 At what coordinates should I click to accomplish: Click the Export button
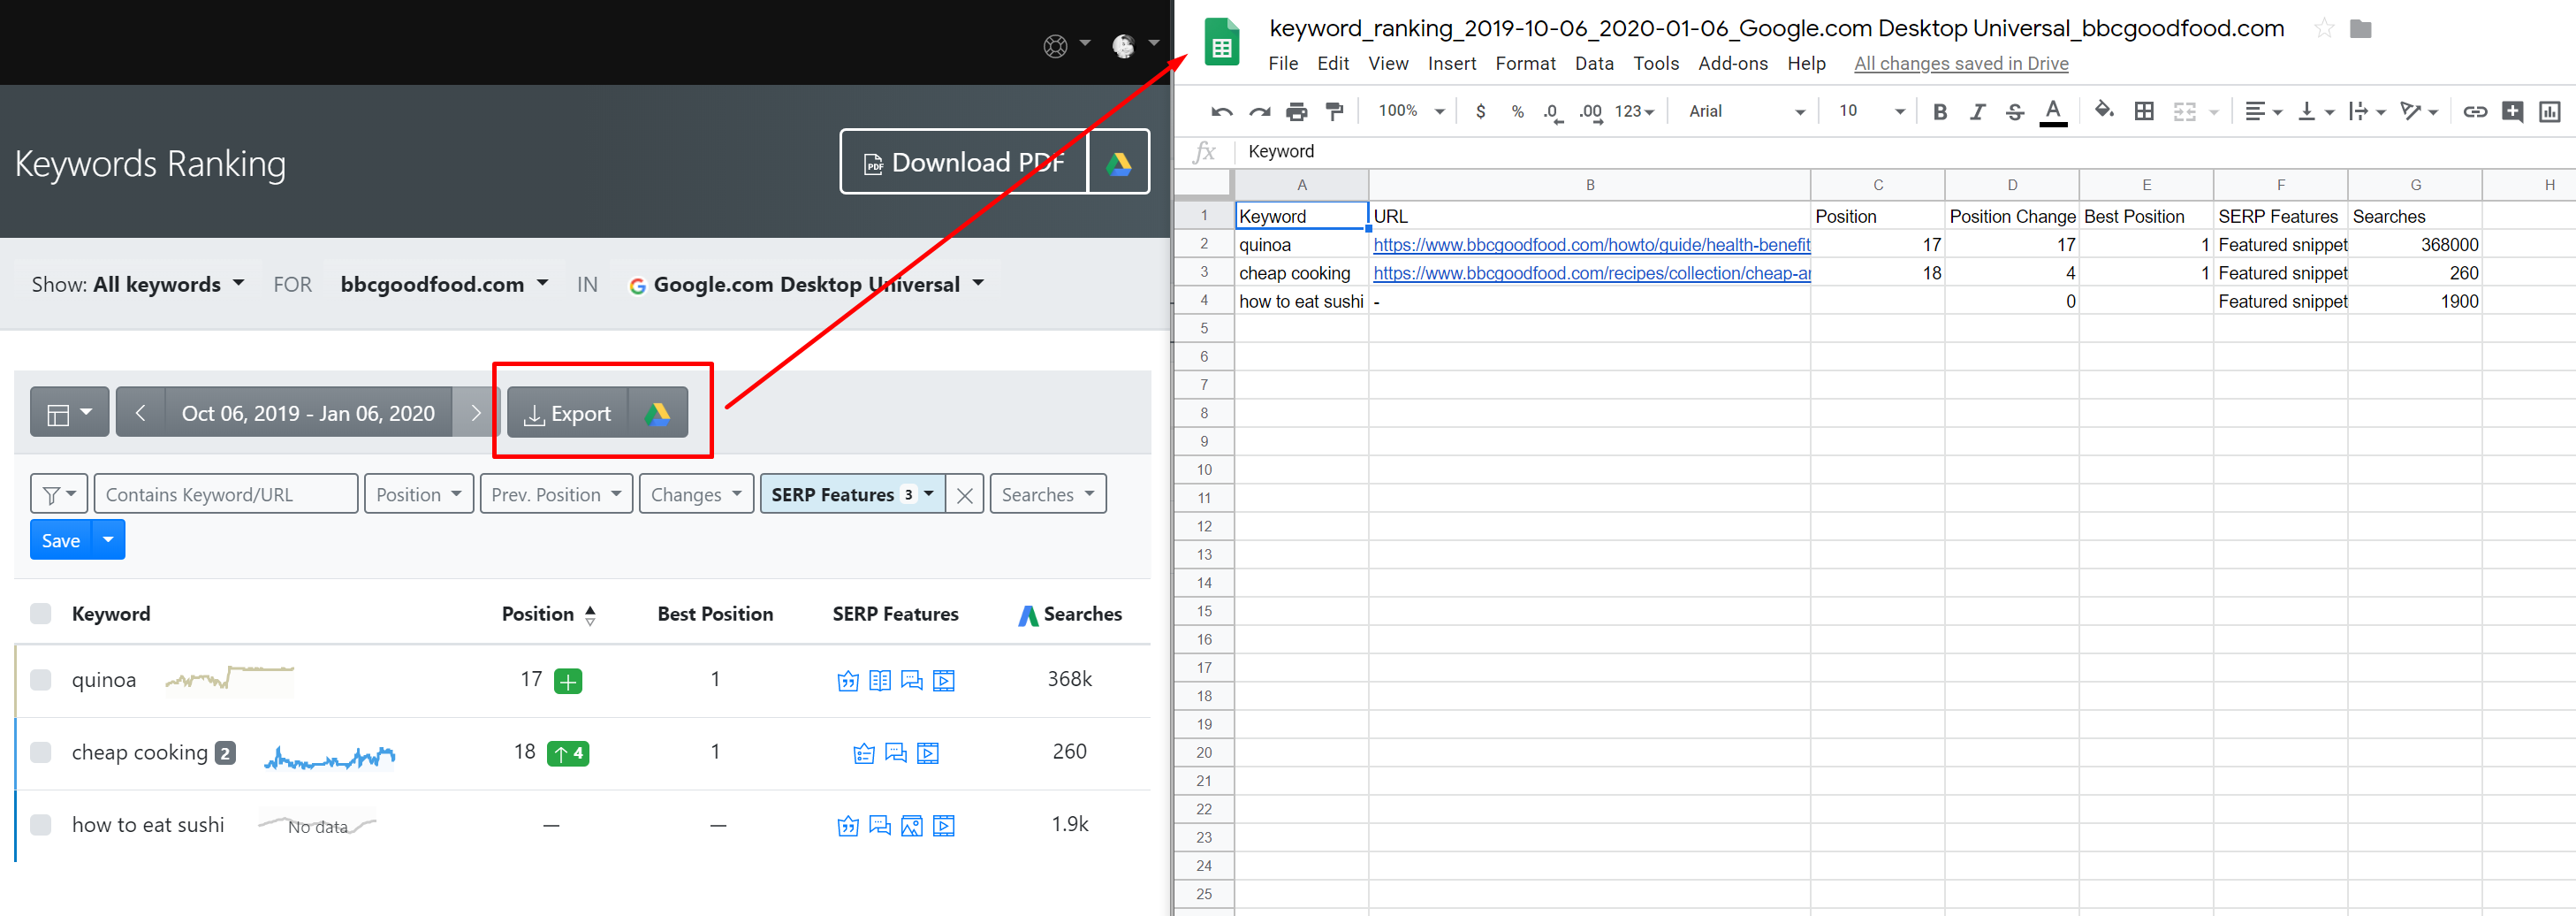pyautogui.click(x=567, y=413)
